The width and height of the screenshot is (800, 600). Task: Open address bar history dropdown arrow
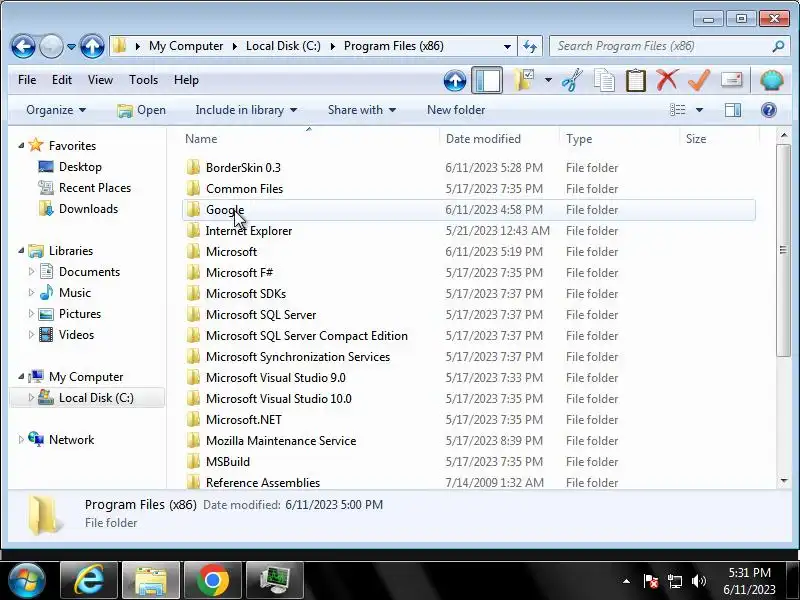tap(507, 46)
